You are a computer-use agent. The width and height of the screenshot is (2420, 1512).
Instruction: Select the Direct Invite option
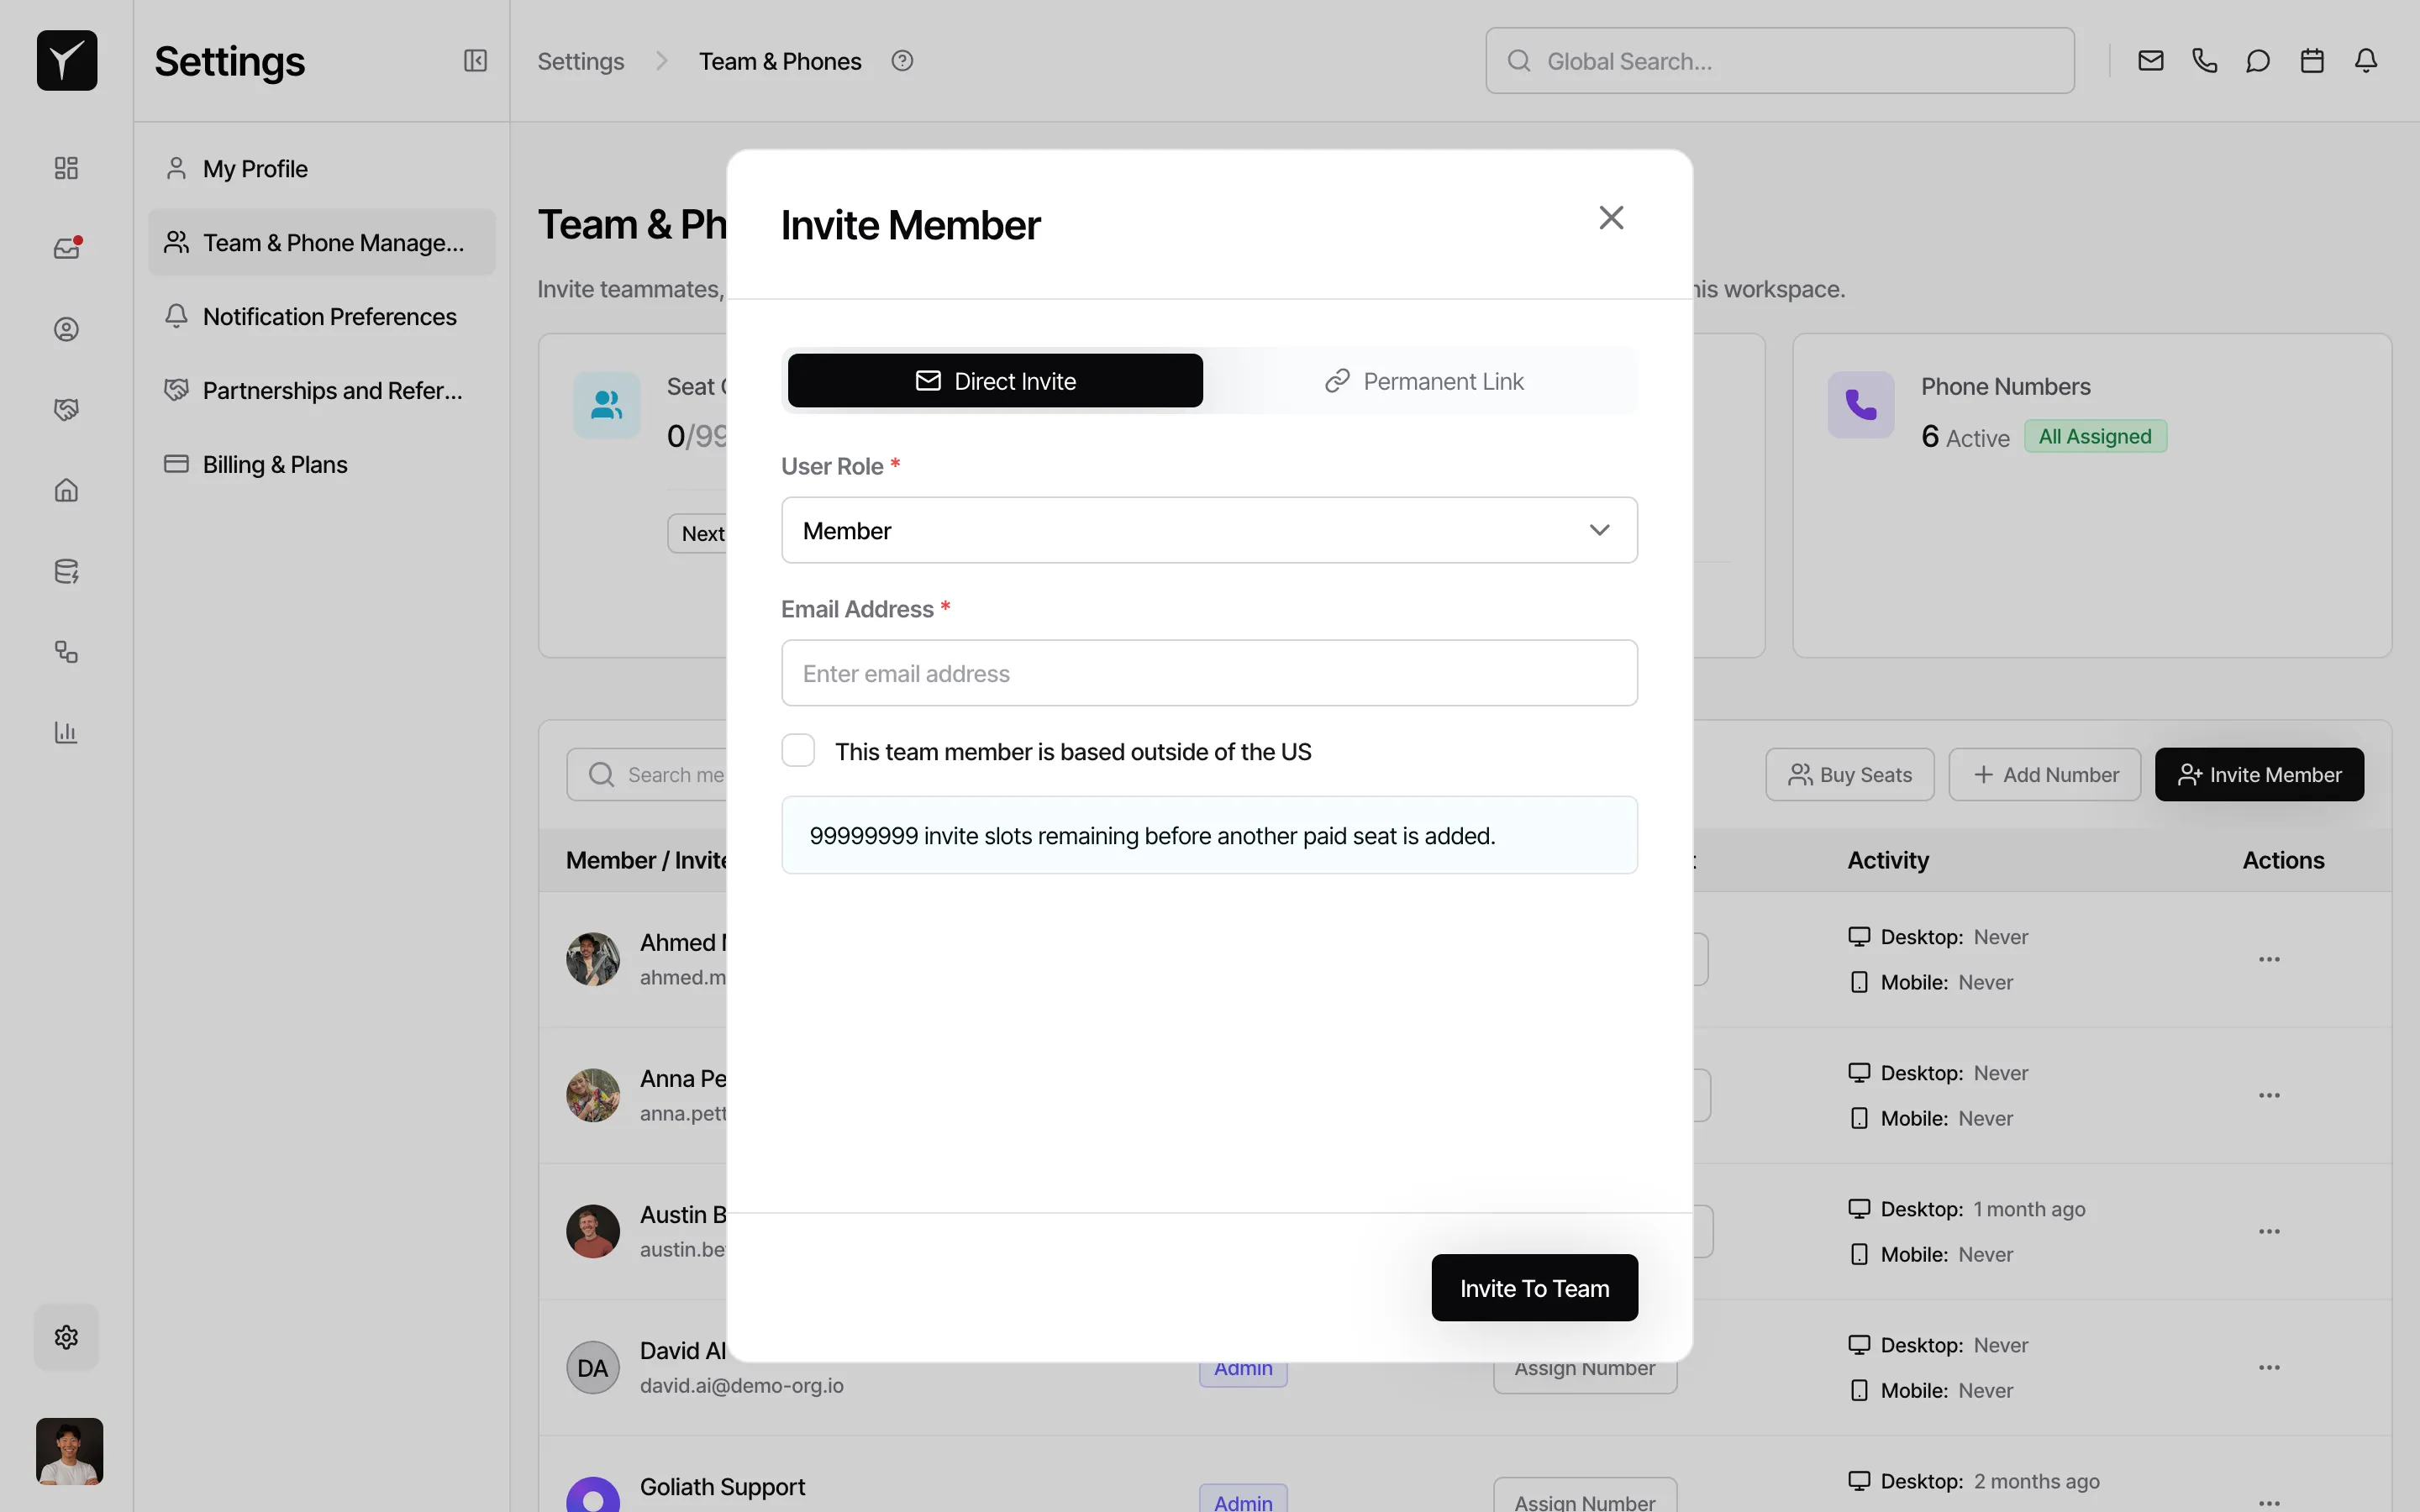995,380
